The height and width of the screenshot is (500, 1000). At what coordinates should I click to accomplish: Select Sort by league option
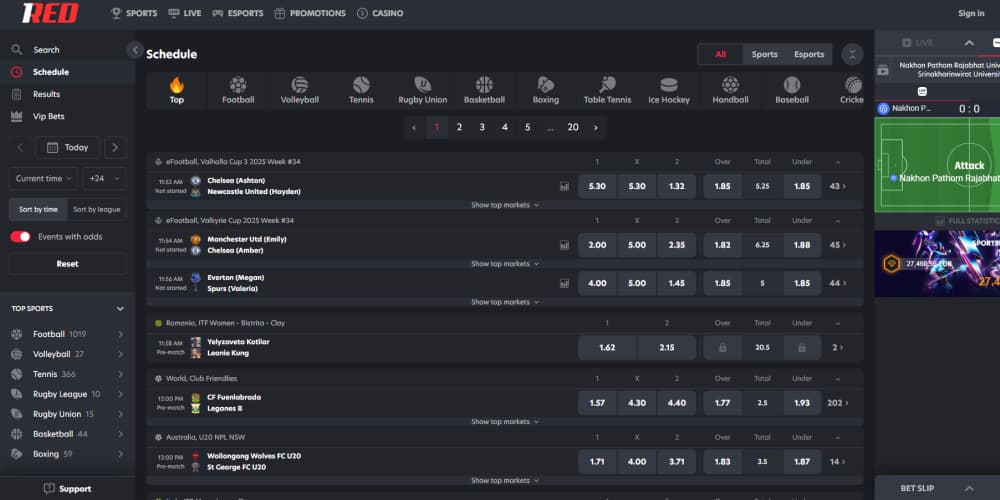[96, 209]
